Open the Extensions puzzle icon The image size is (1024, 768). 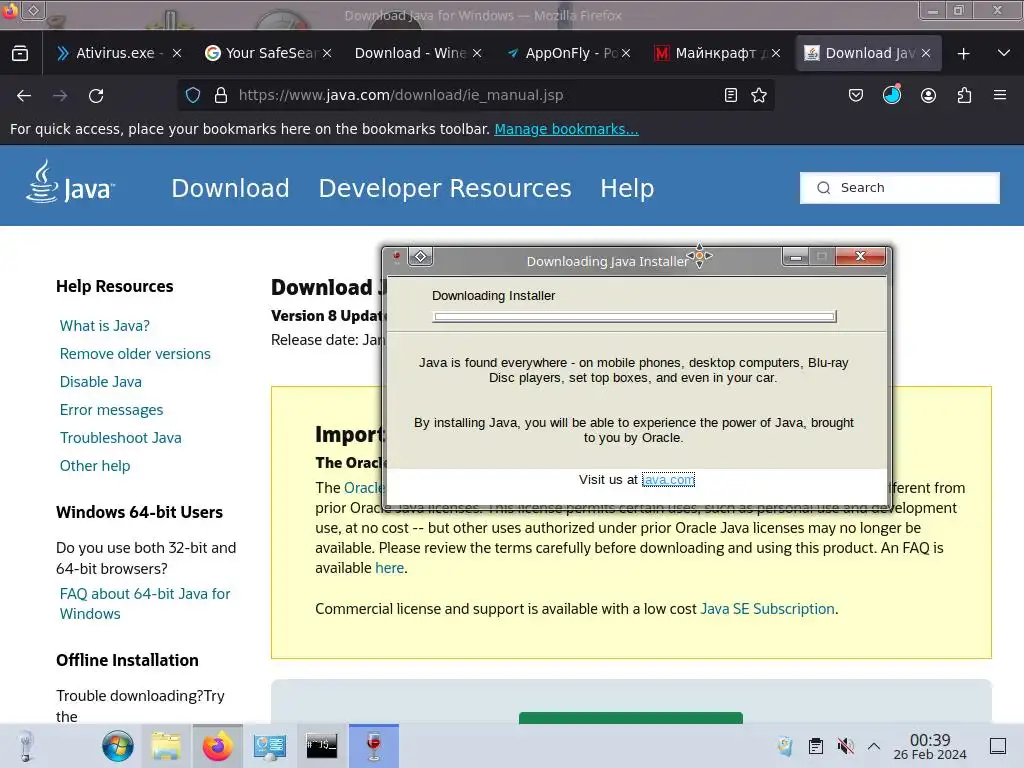click(964, 95)
